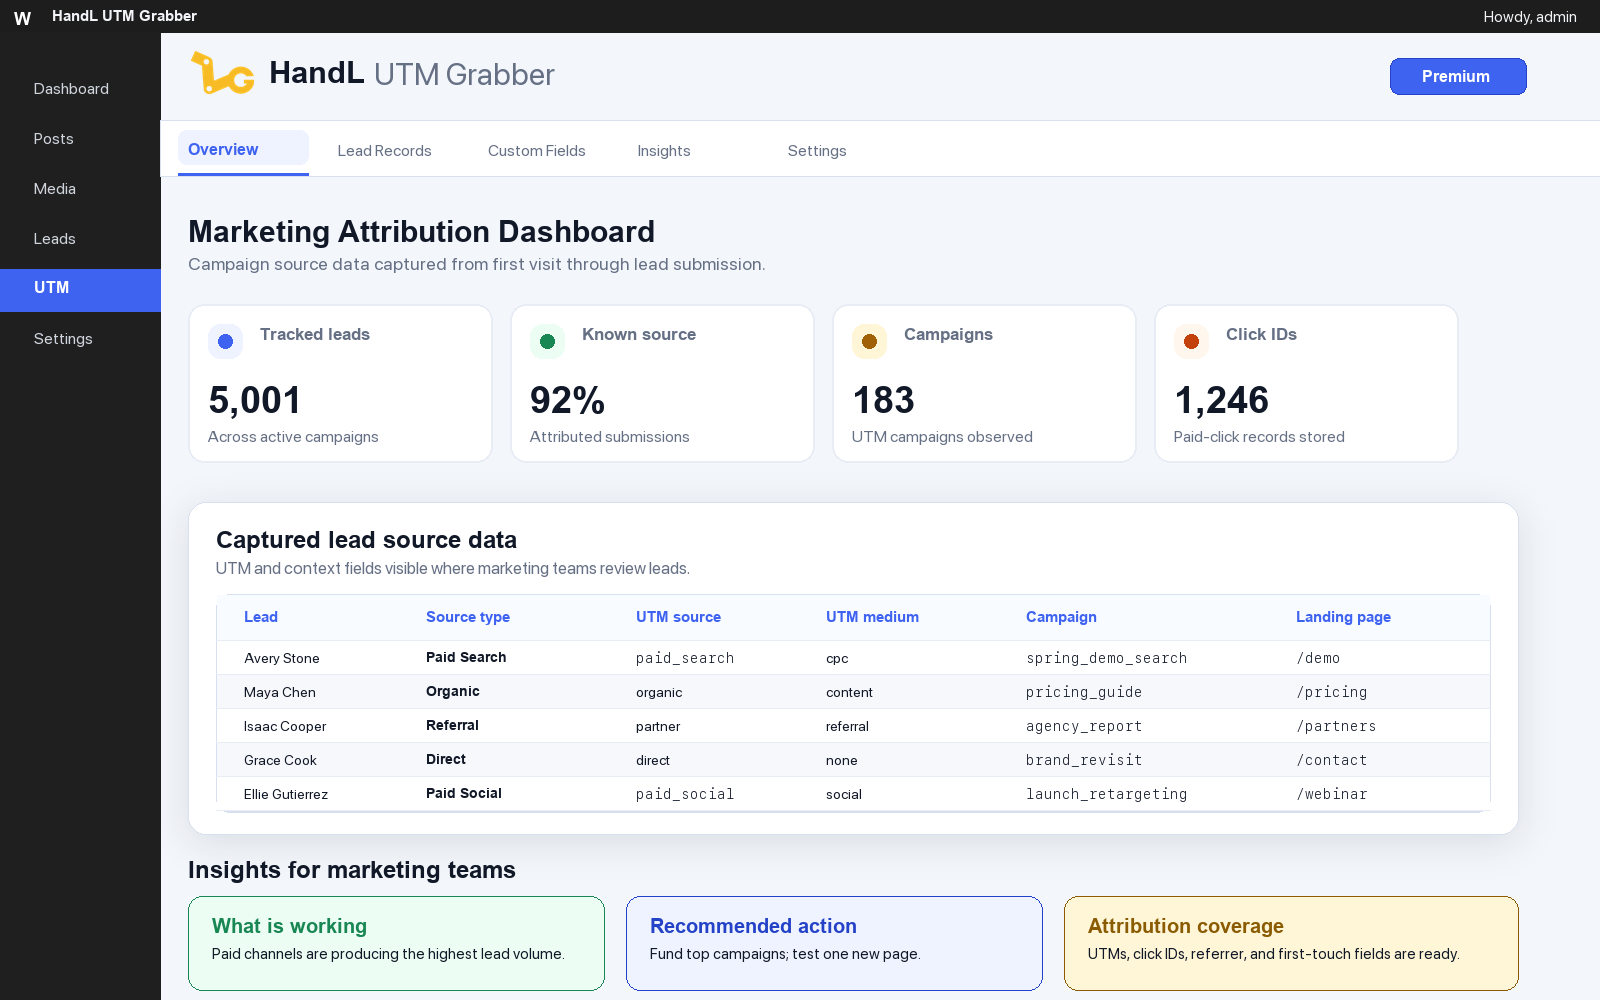
Task: Click the /webinar landing page cell
Action: coord(1332,794)
